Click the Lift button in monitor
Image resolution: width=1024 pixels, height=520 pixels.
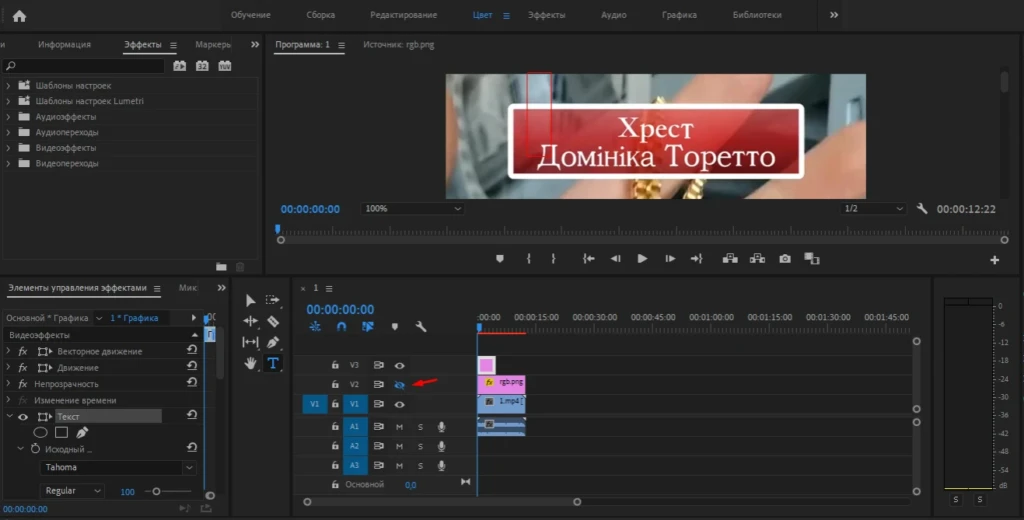730,259
